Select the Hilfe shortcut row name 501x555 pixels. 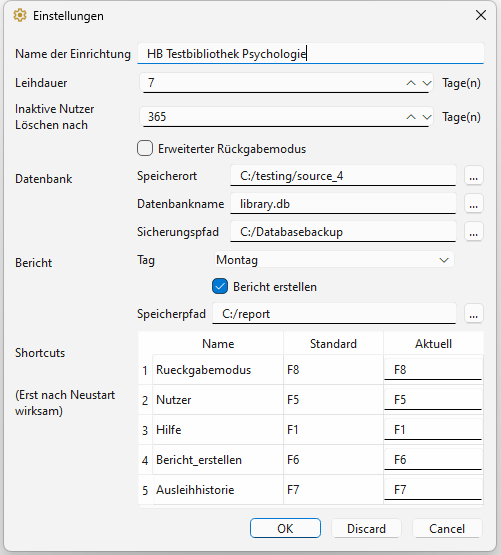pos(218,430)
